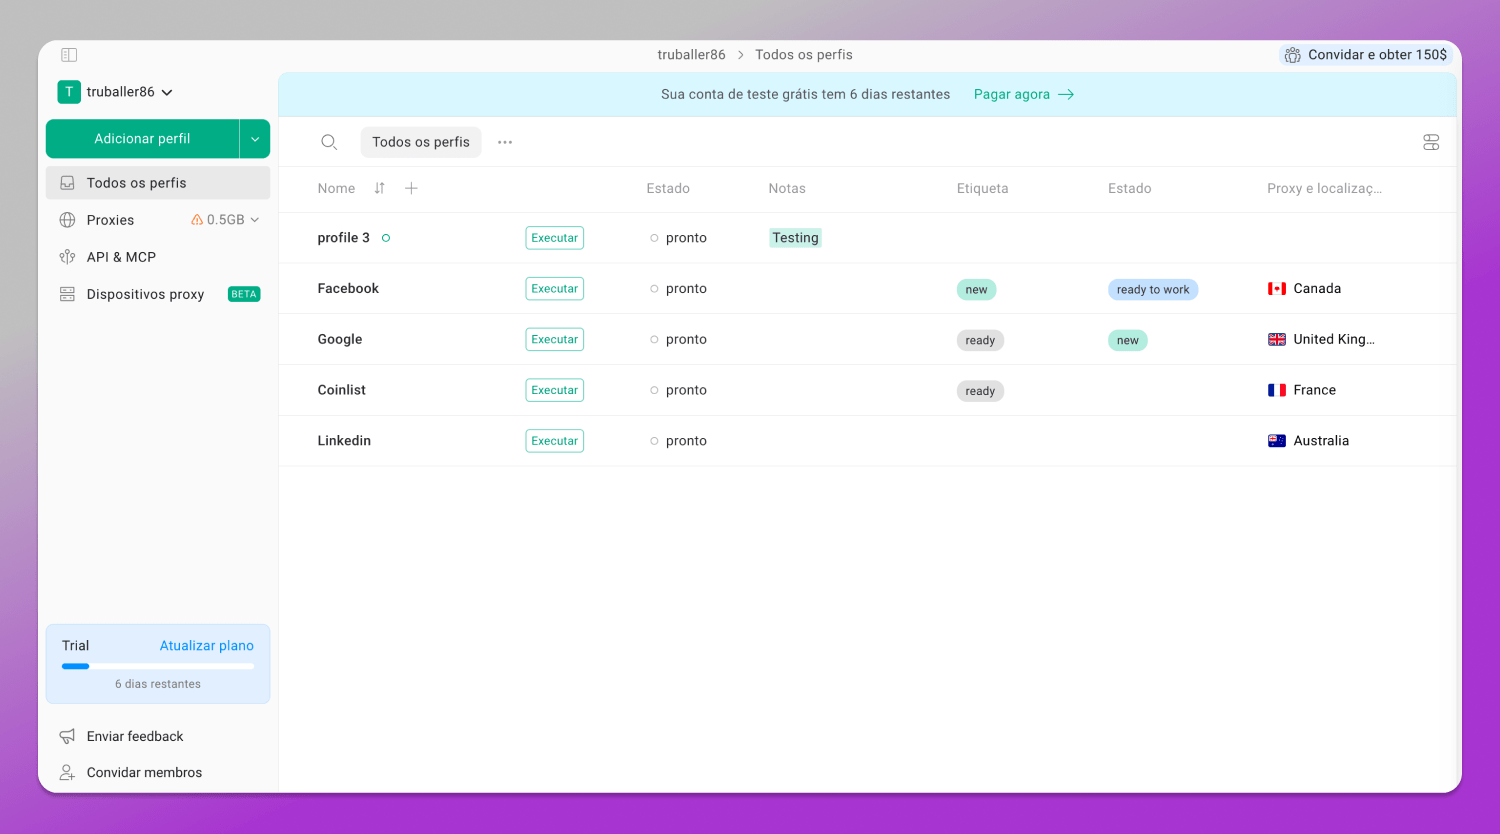The height and width of the screenshot is (834, 1500).
Task: Click Executar on the Coinlist row
Action: click(x=555, y=390)
